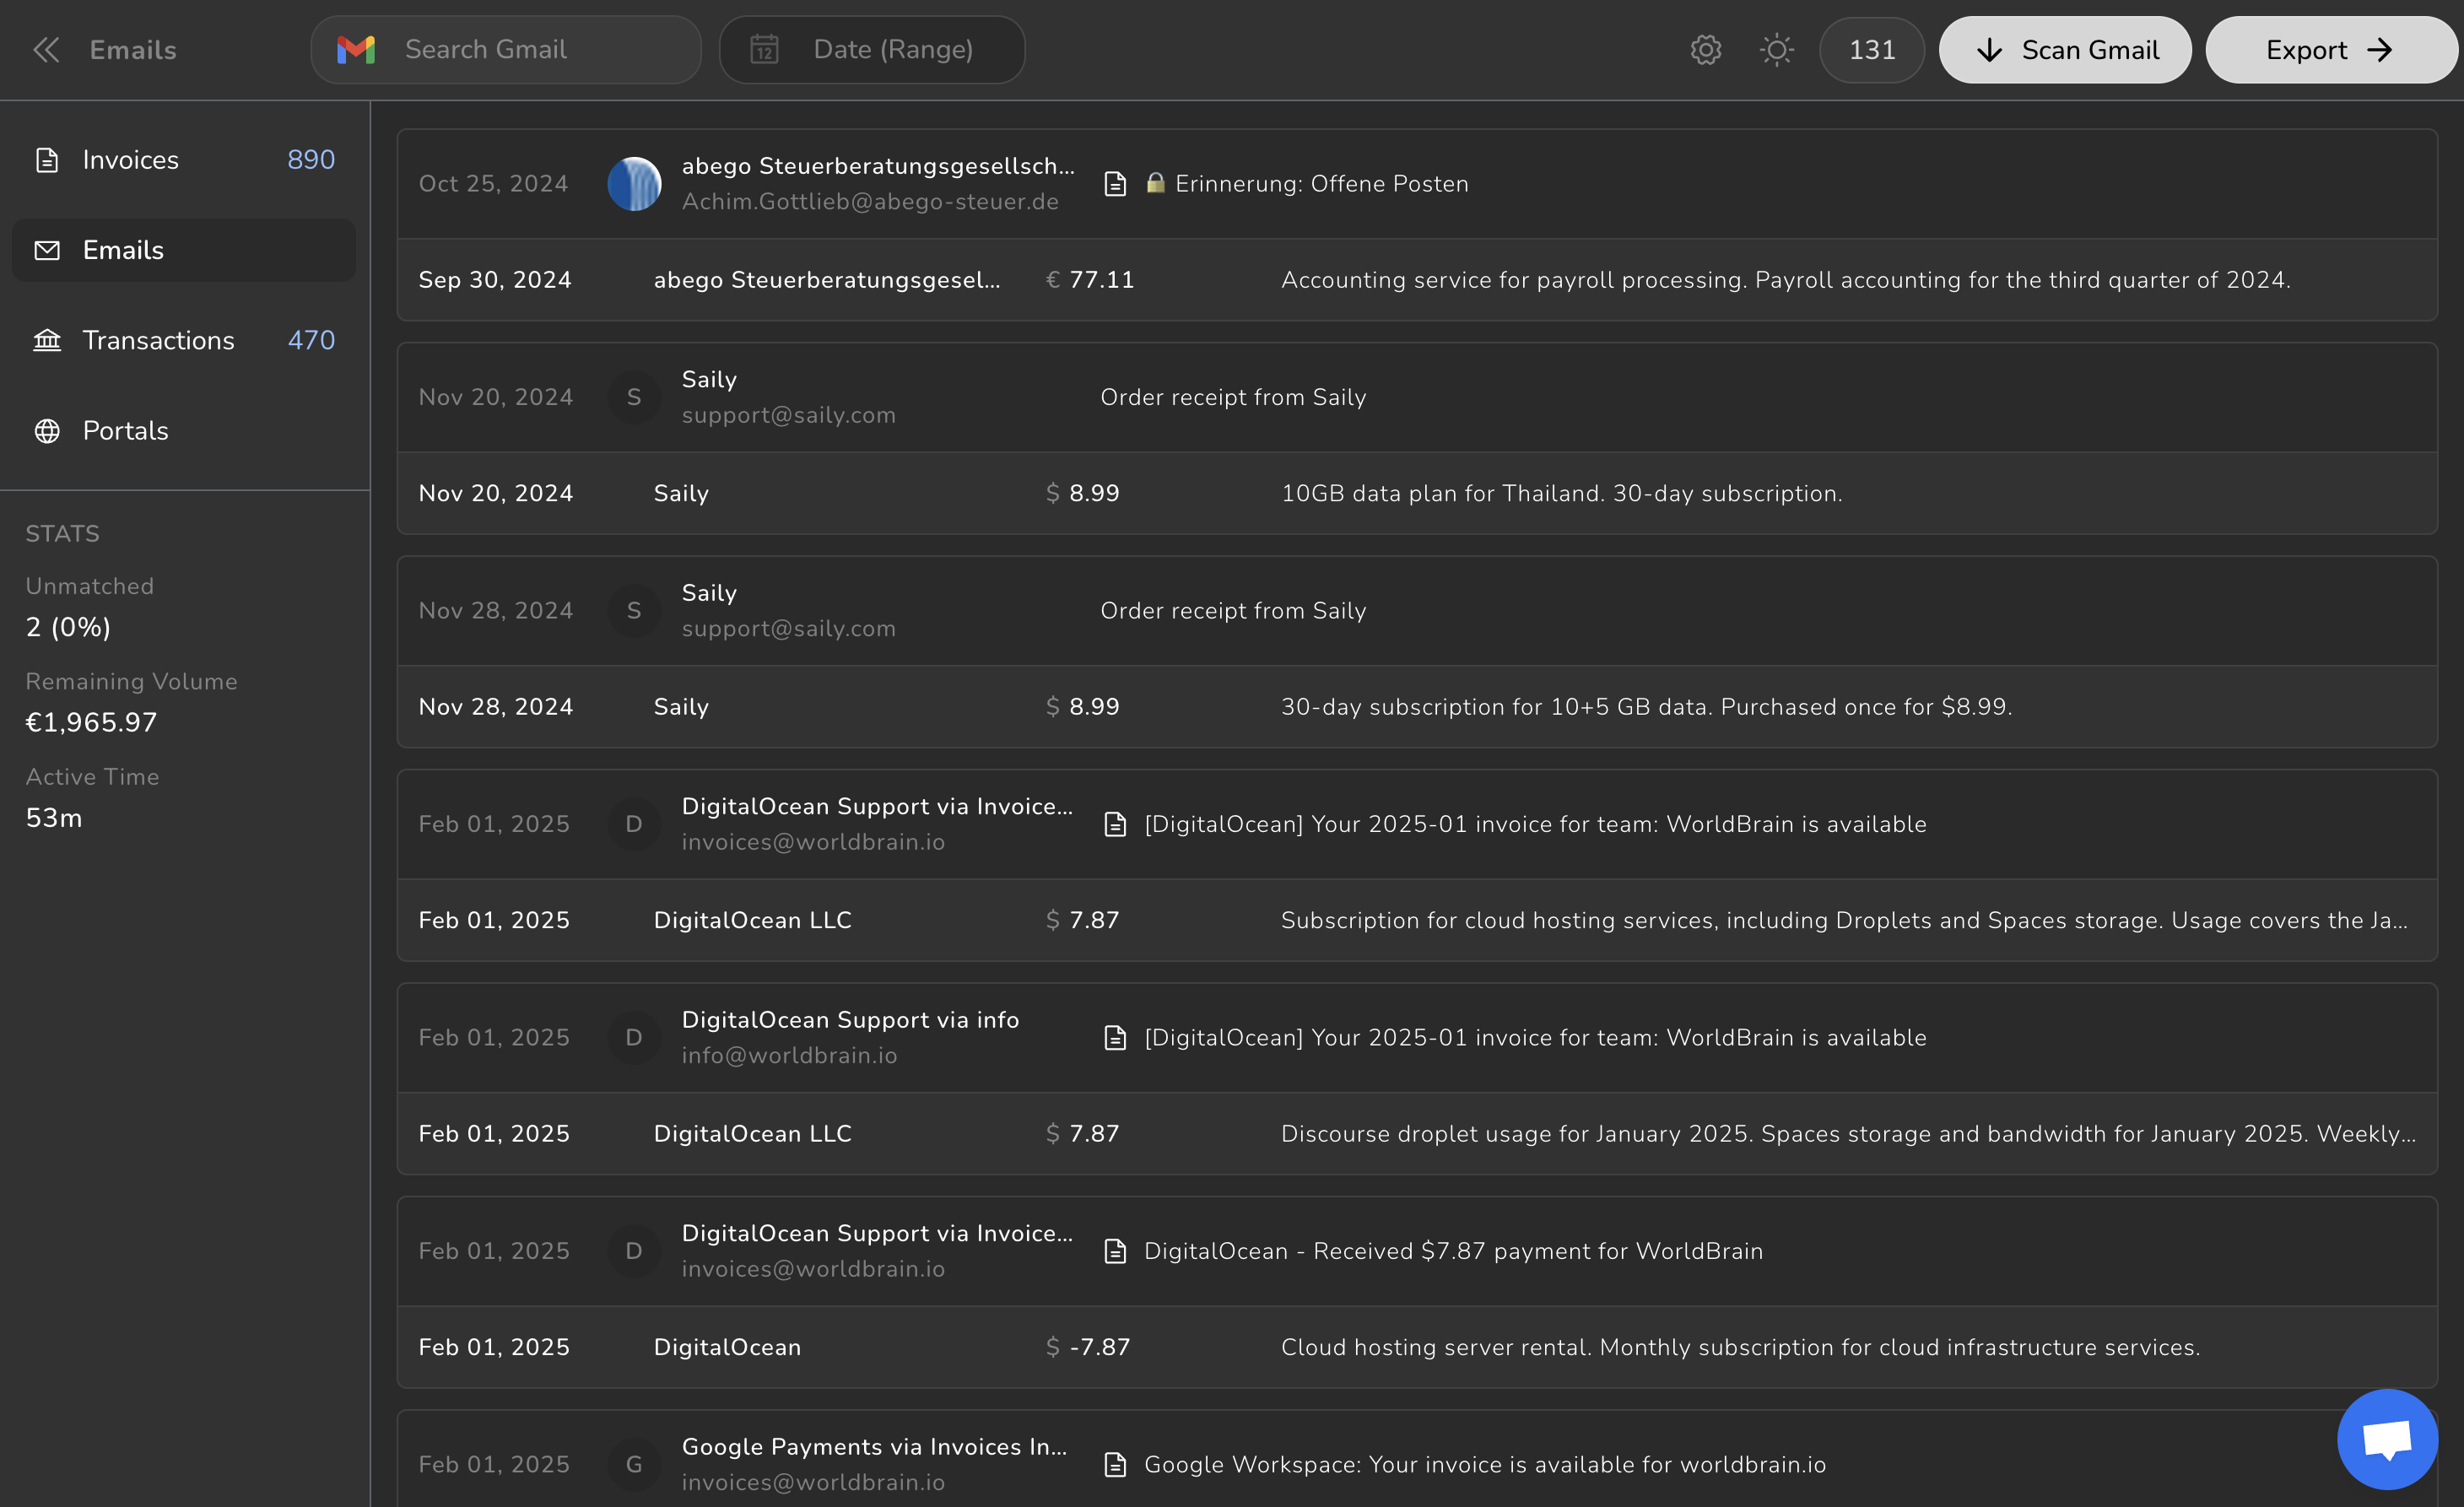Click document icon on Google Workspace invoice email
This screenshot has height=1507, width=2464.
(1115, 1464)
